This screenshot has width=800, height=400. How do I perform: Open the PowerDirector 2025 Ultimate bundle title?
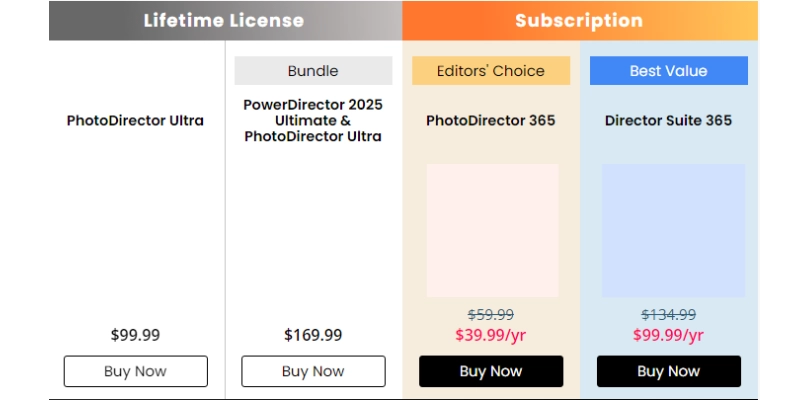313,120
